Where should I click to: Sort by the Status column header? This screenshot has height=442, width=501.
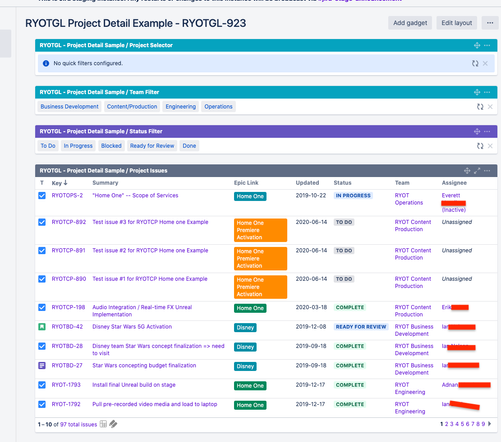click(x=343, y=183)
